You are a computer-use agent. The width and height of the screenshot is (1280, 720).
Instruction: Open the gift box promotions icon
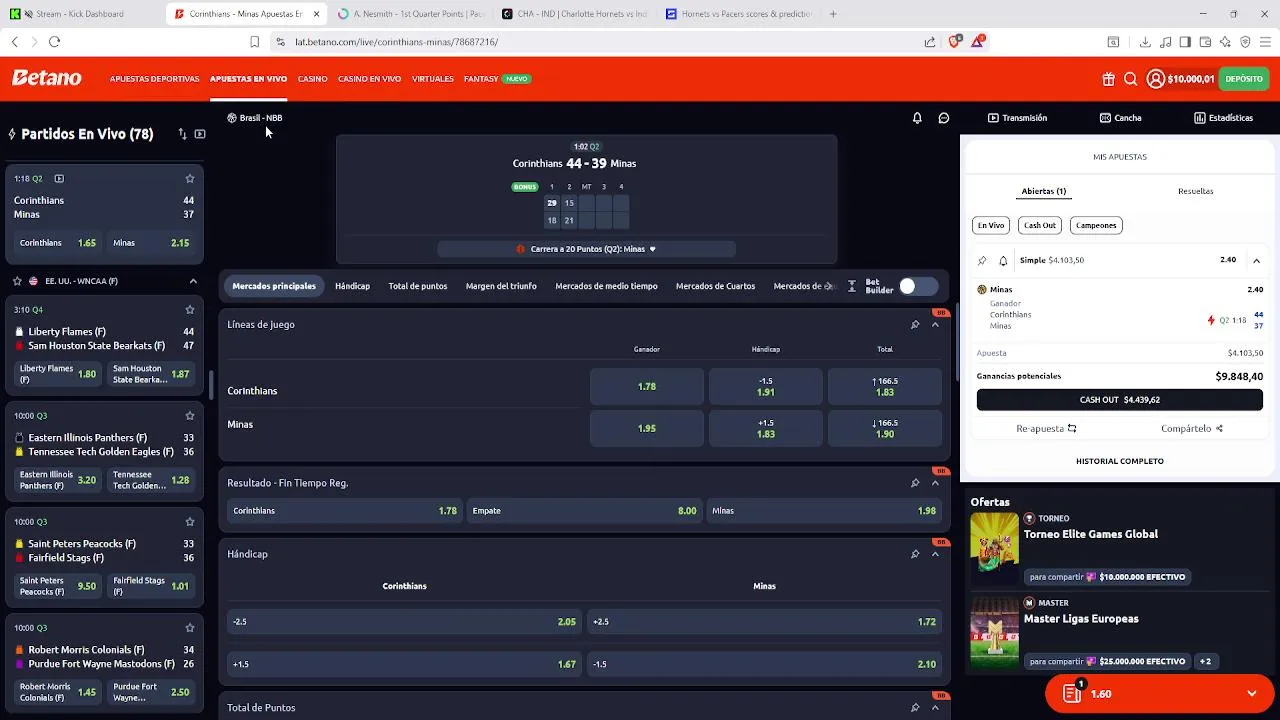(1108, 79)
